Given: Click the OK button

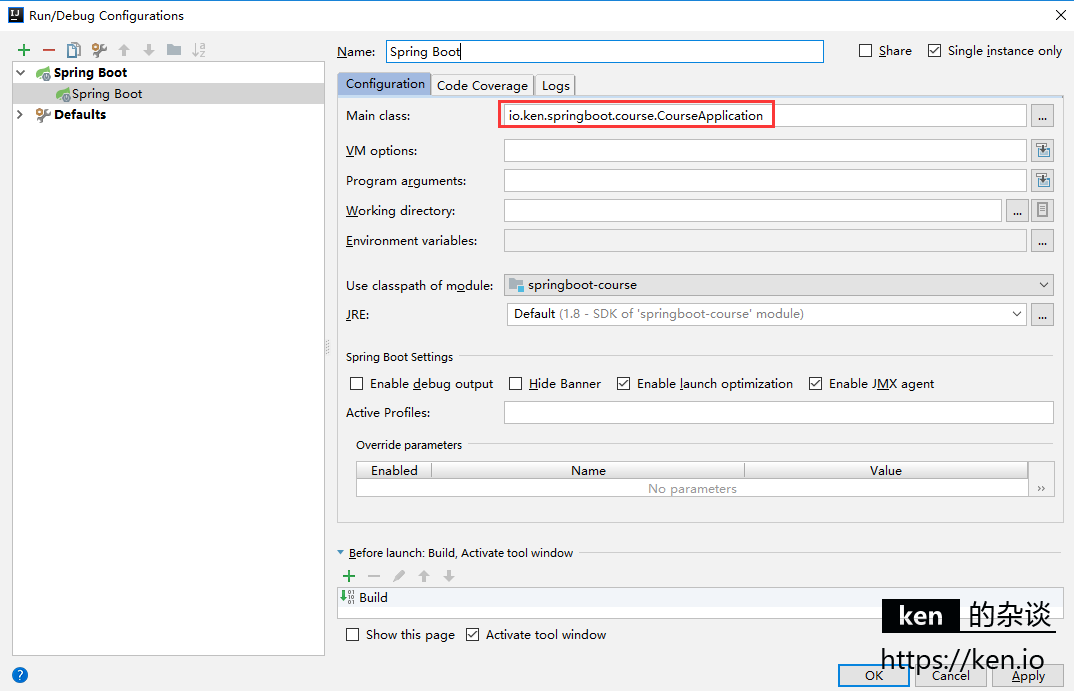Looking at the screenshot, I should pyautogui.click(x=874, y=675).
